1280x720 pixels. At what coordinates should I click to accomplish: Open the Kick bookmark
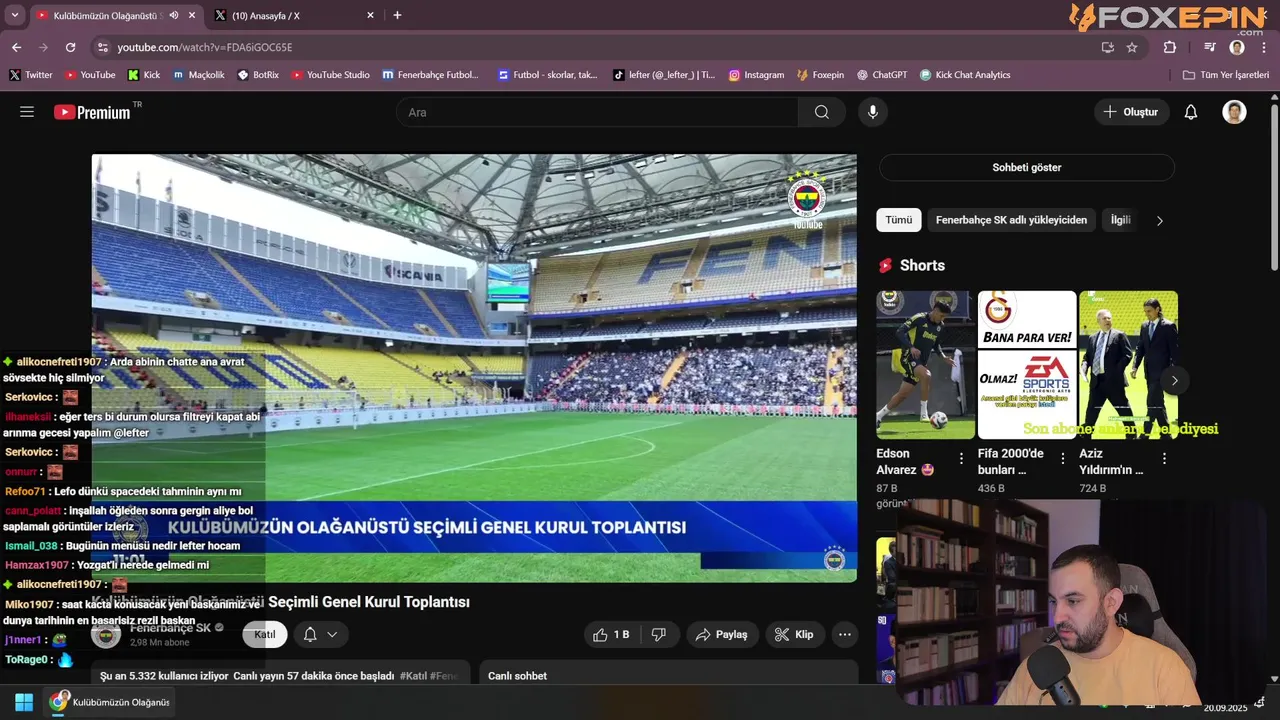(144, 75)
